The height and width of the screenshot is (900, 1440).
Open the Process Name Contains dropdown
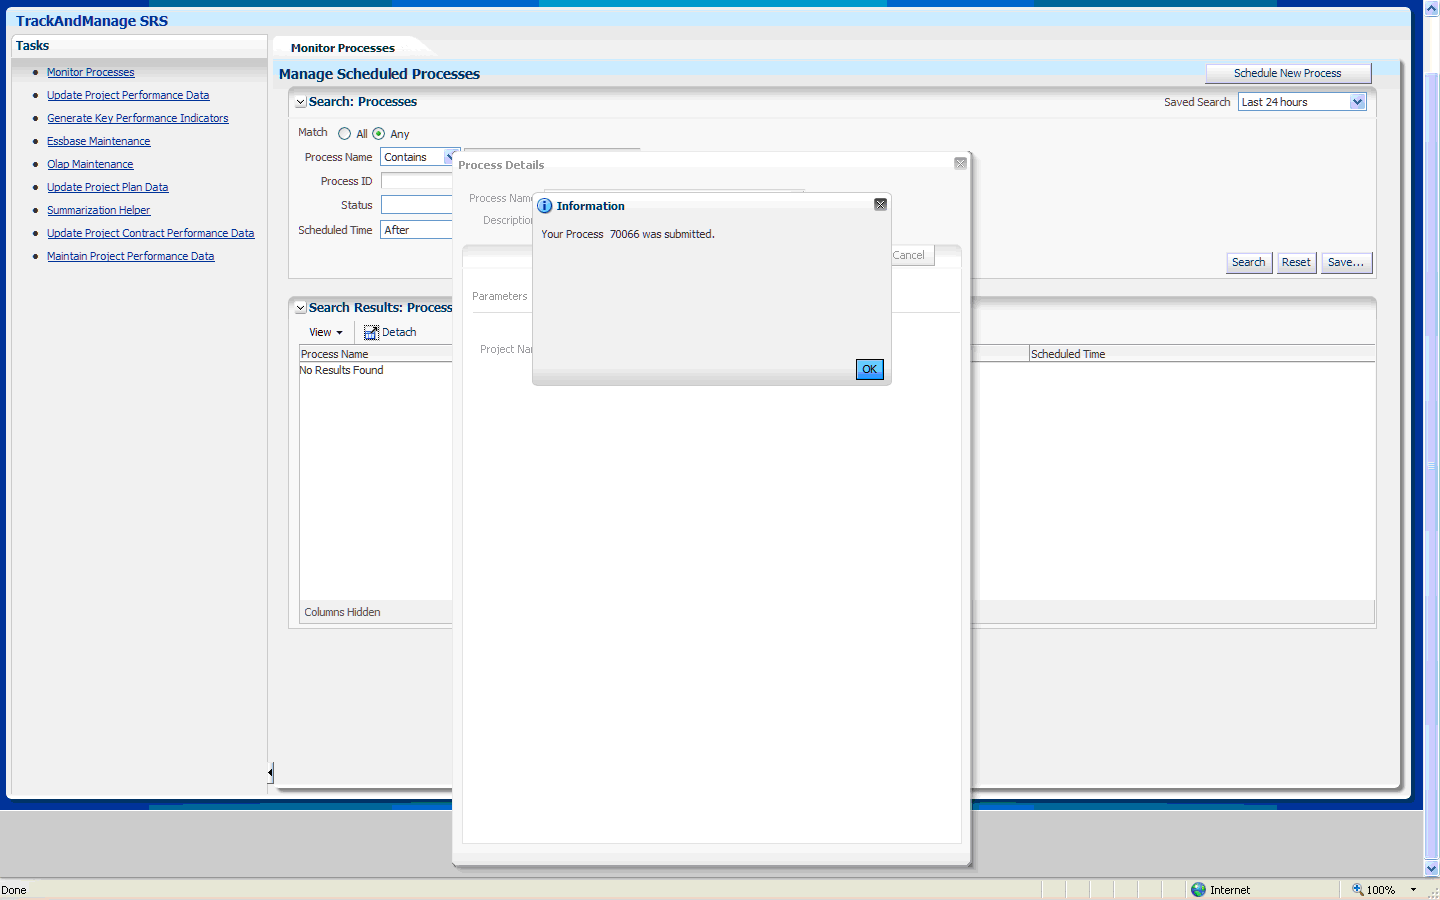[450, 156]
